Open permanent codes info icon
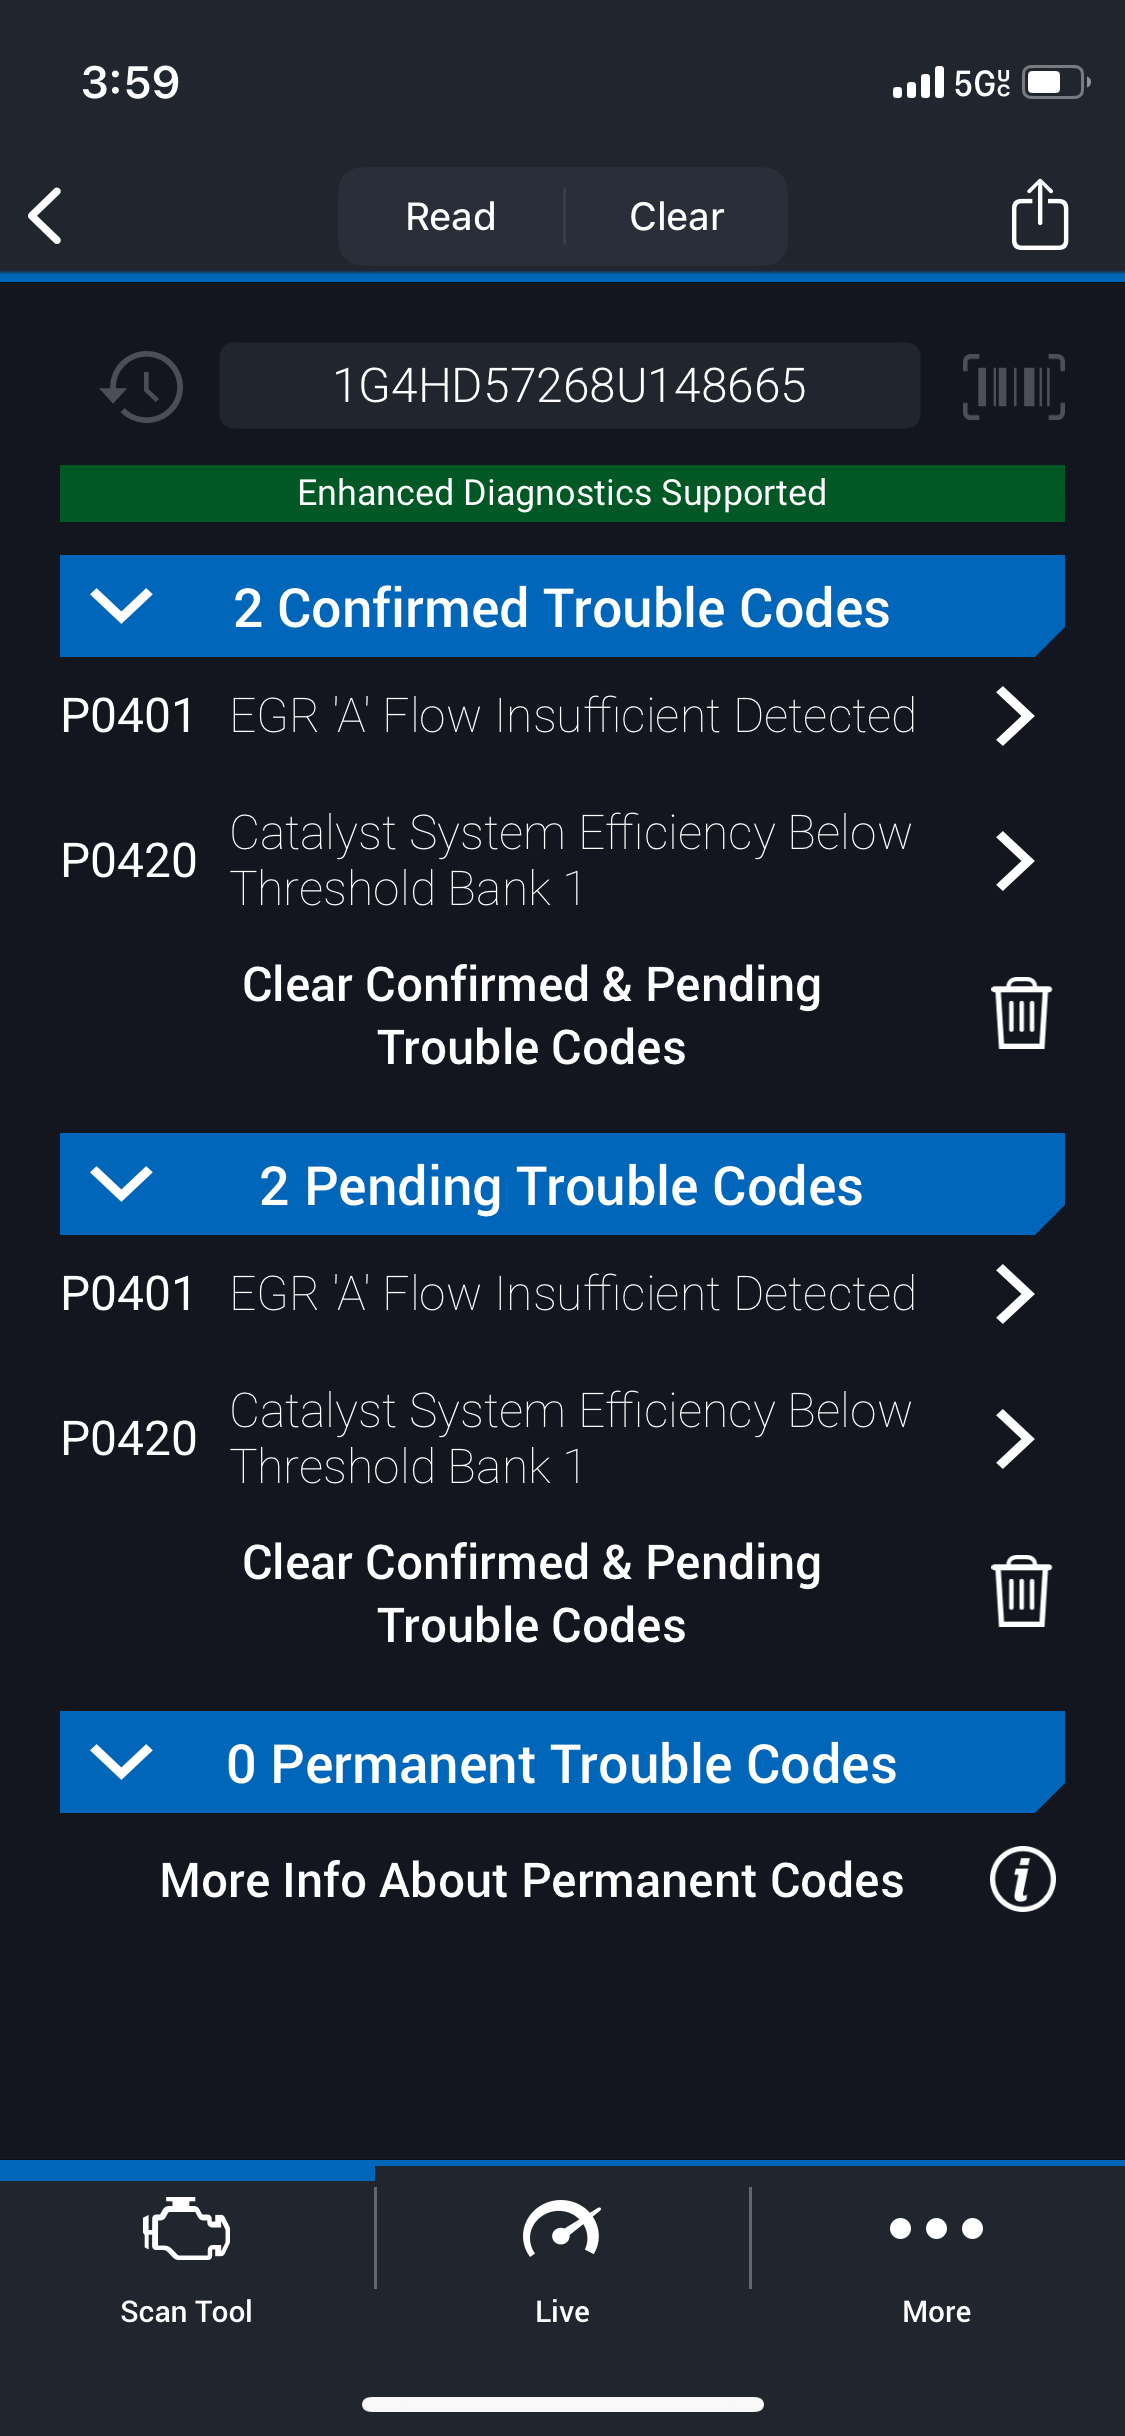 click(x=1021, y=1880)
